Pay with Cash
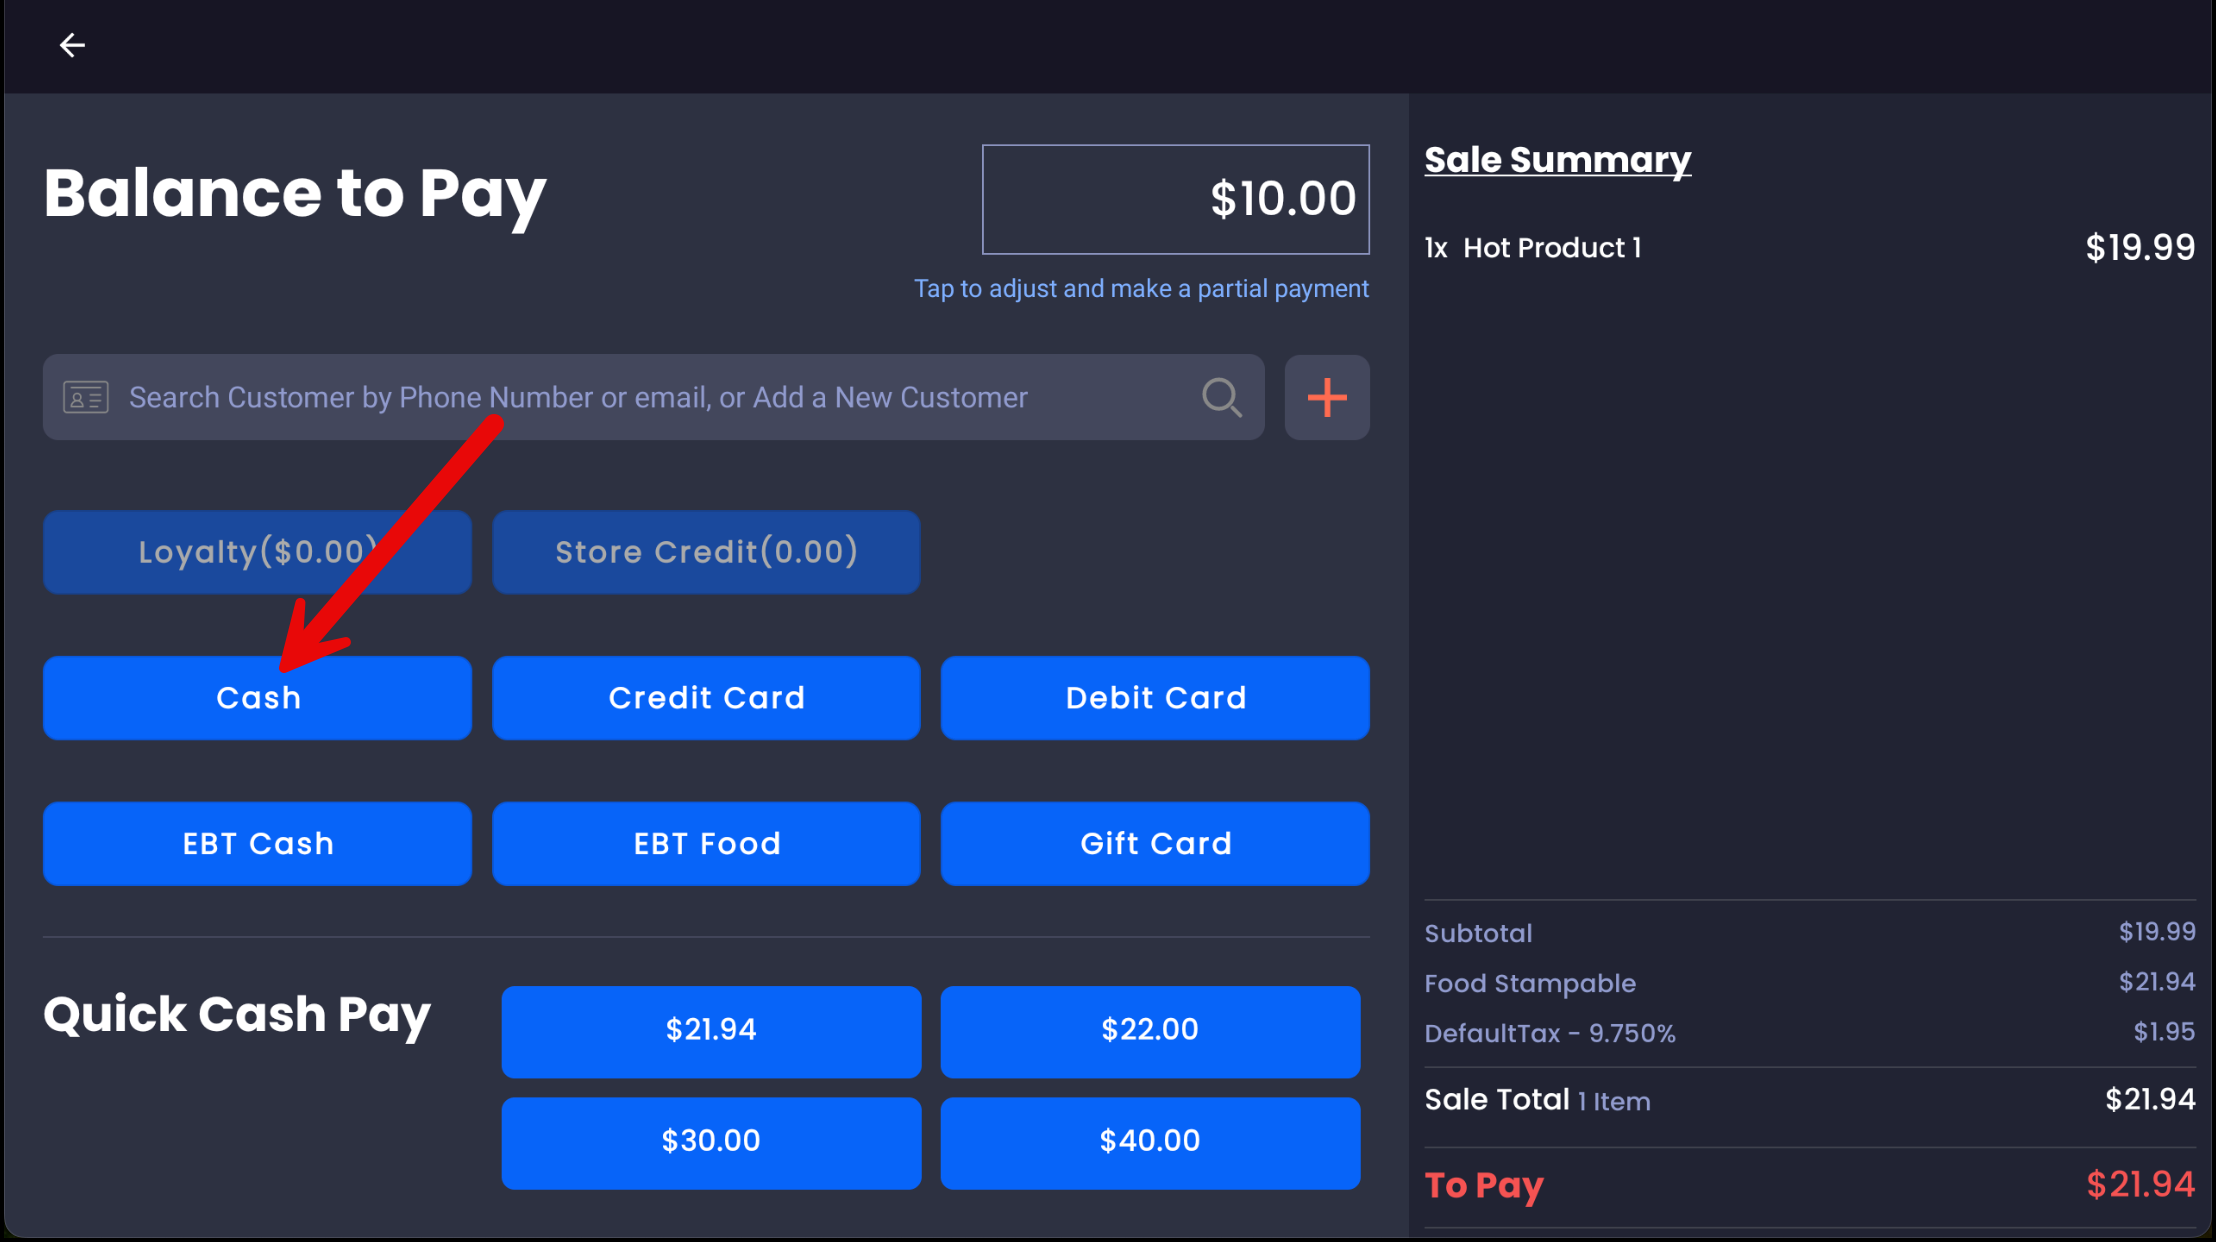The image size is (2216, 1242). click(x=257, y=698)
